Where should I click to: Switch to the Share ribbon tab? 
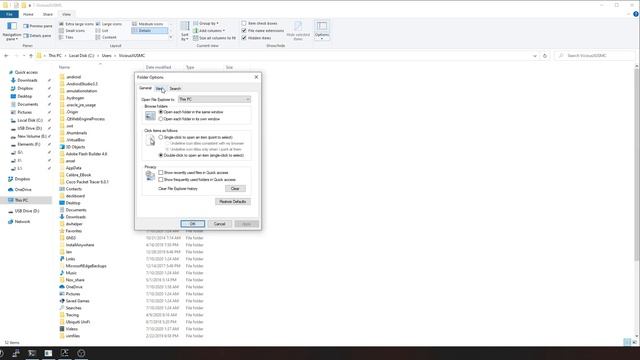[x=48, y=14]
